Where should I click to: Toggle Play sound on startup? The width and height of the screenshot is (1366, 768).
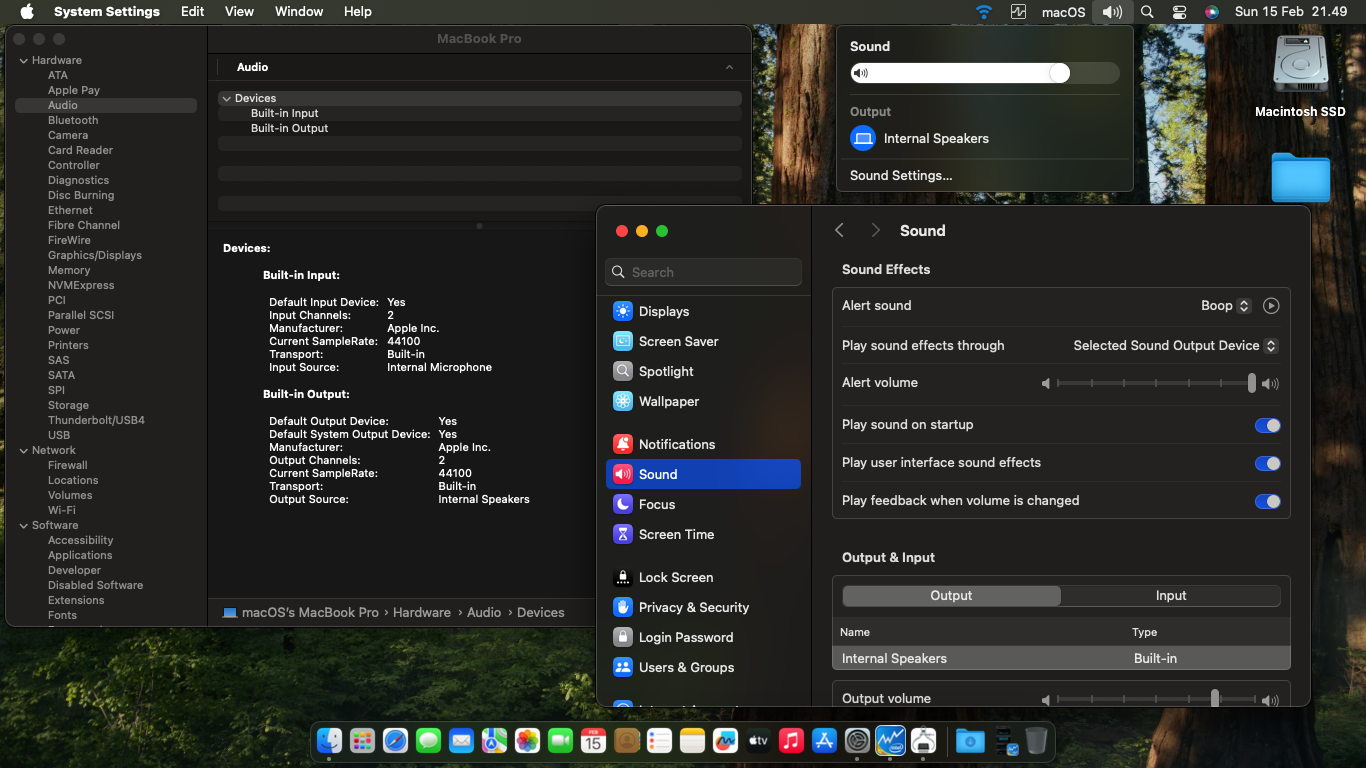tap(1268, 425)
